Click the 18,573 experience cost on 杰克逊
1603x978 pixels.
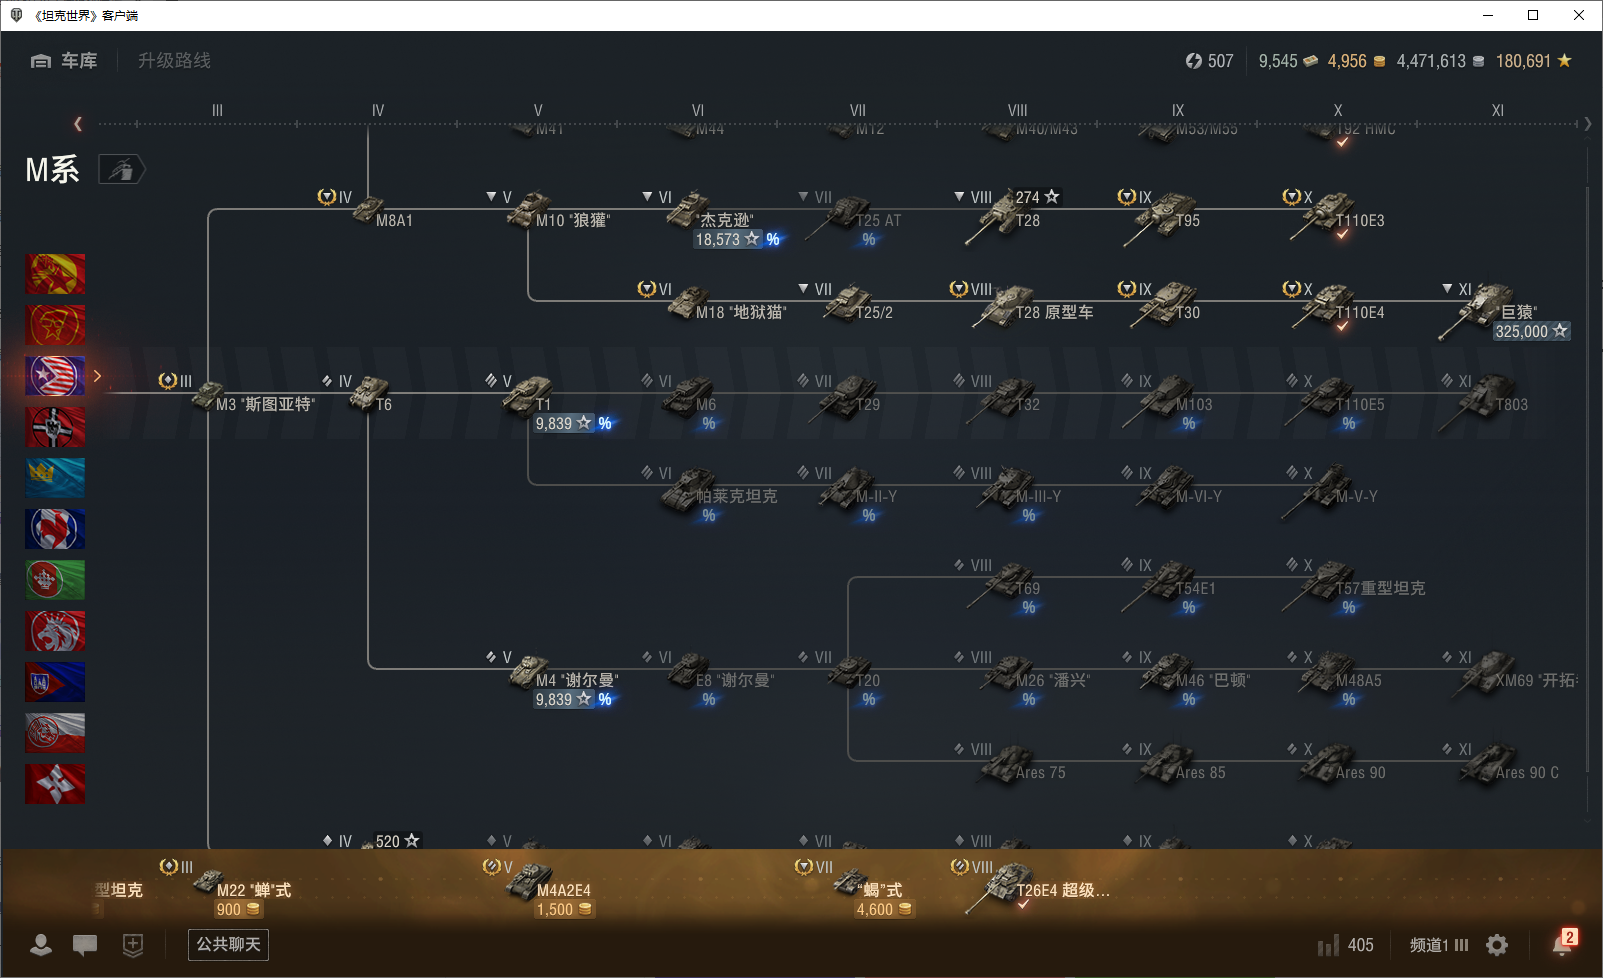(728, 239)
